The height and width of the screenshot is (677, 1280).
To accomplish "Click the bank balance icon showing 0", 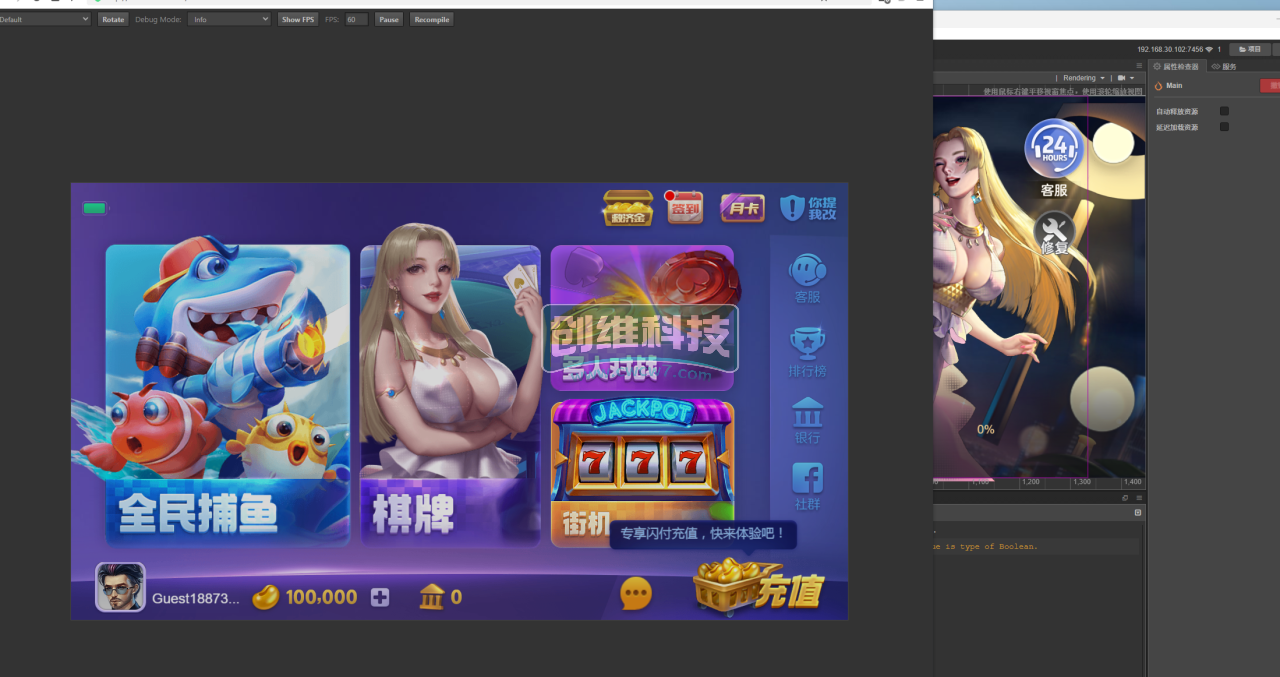I will [x=431, y=597].
